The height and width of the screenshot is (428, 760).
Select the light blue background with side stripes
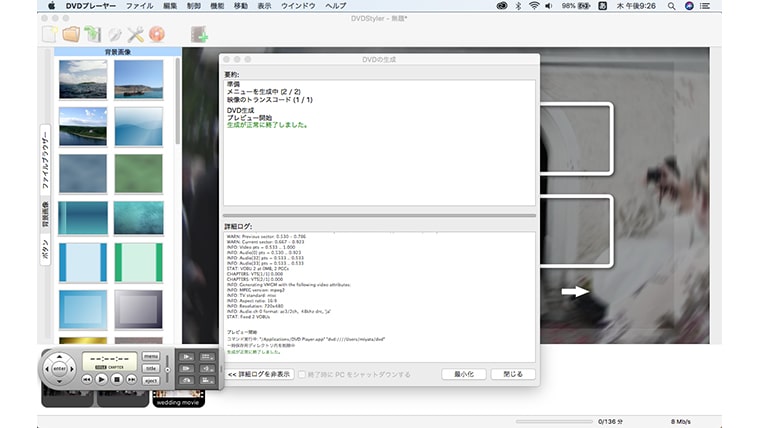[x=83, y=263]
